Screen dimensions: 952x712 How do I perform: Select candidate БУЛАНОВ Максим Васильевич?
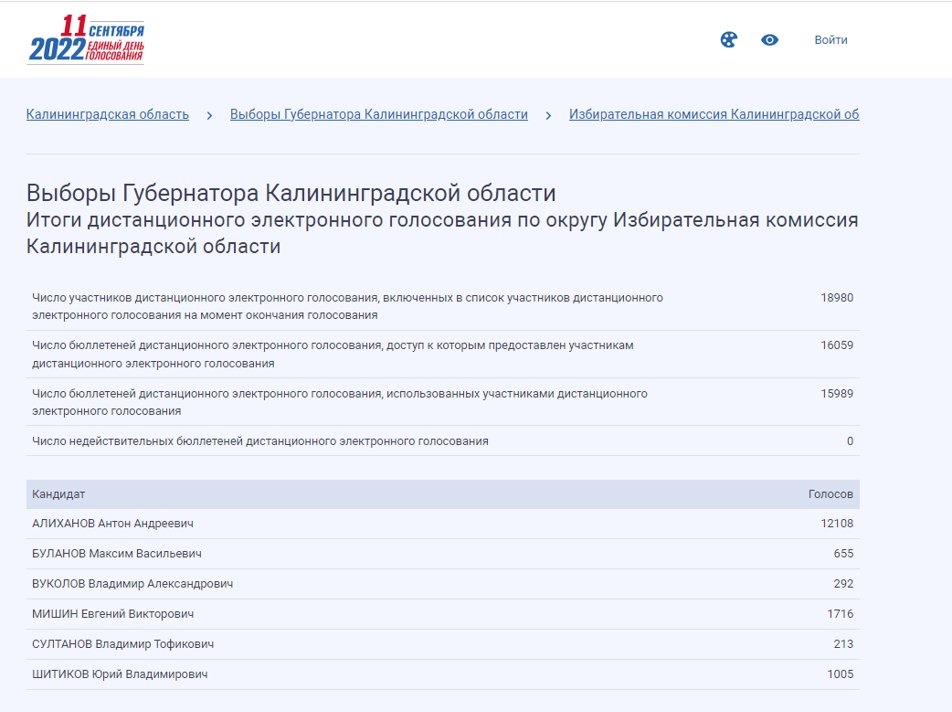[x=117, y=554]
